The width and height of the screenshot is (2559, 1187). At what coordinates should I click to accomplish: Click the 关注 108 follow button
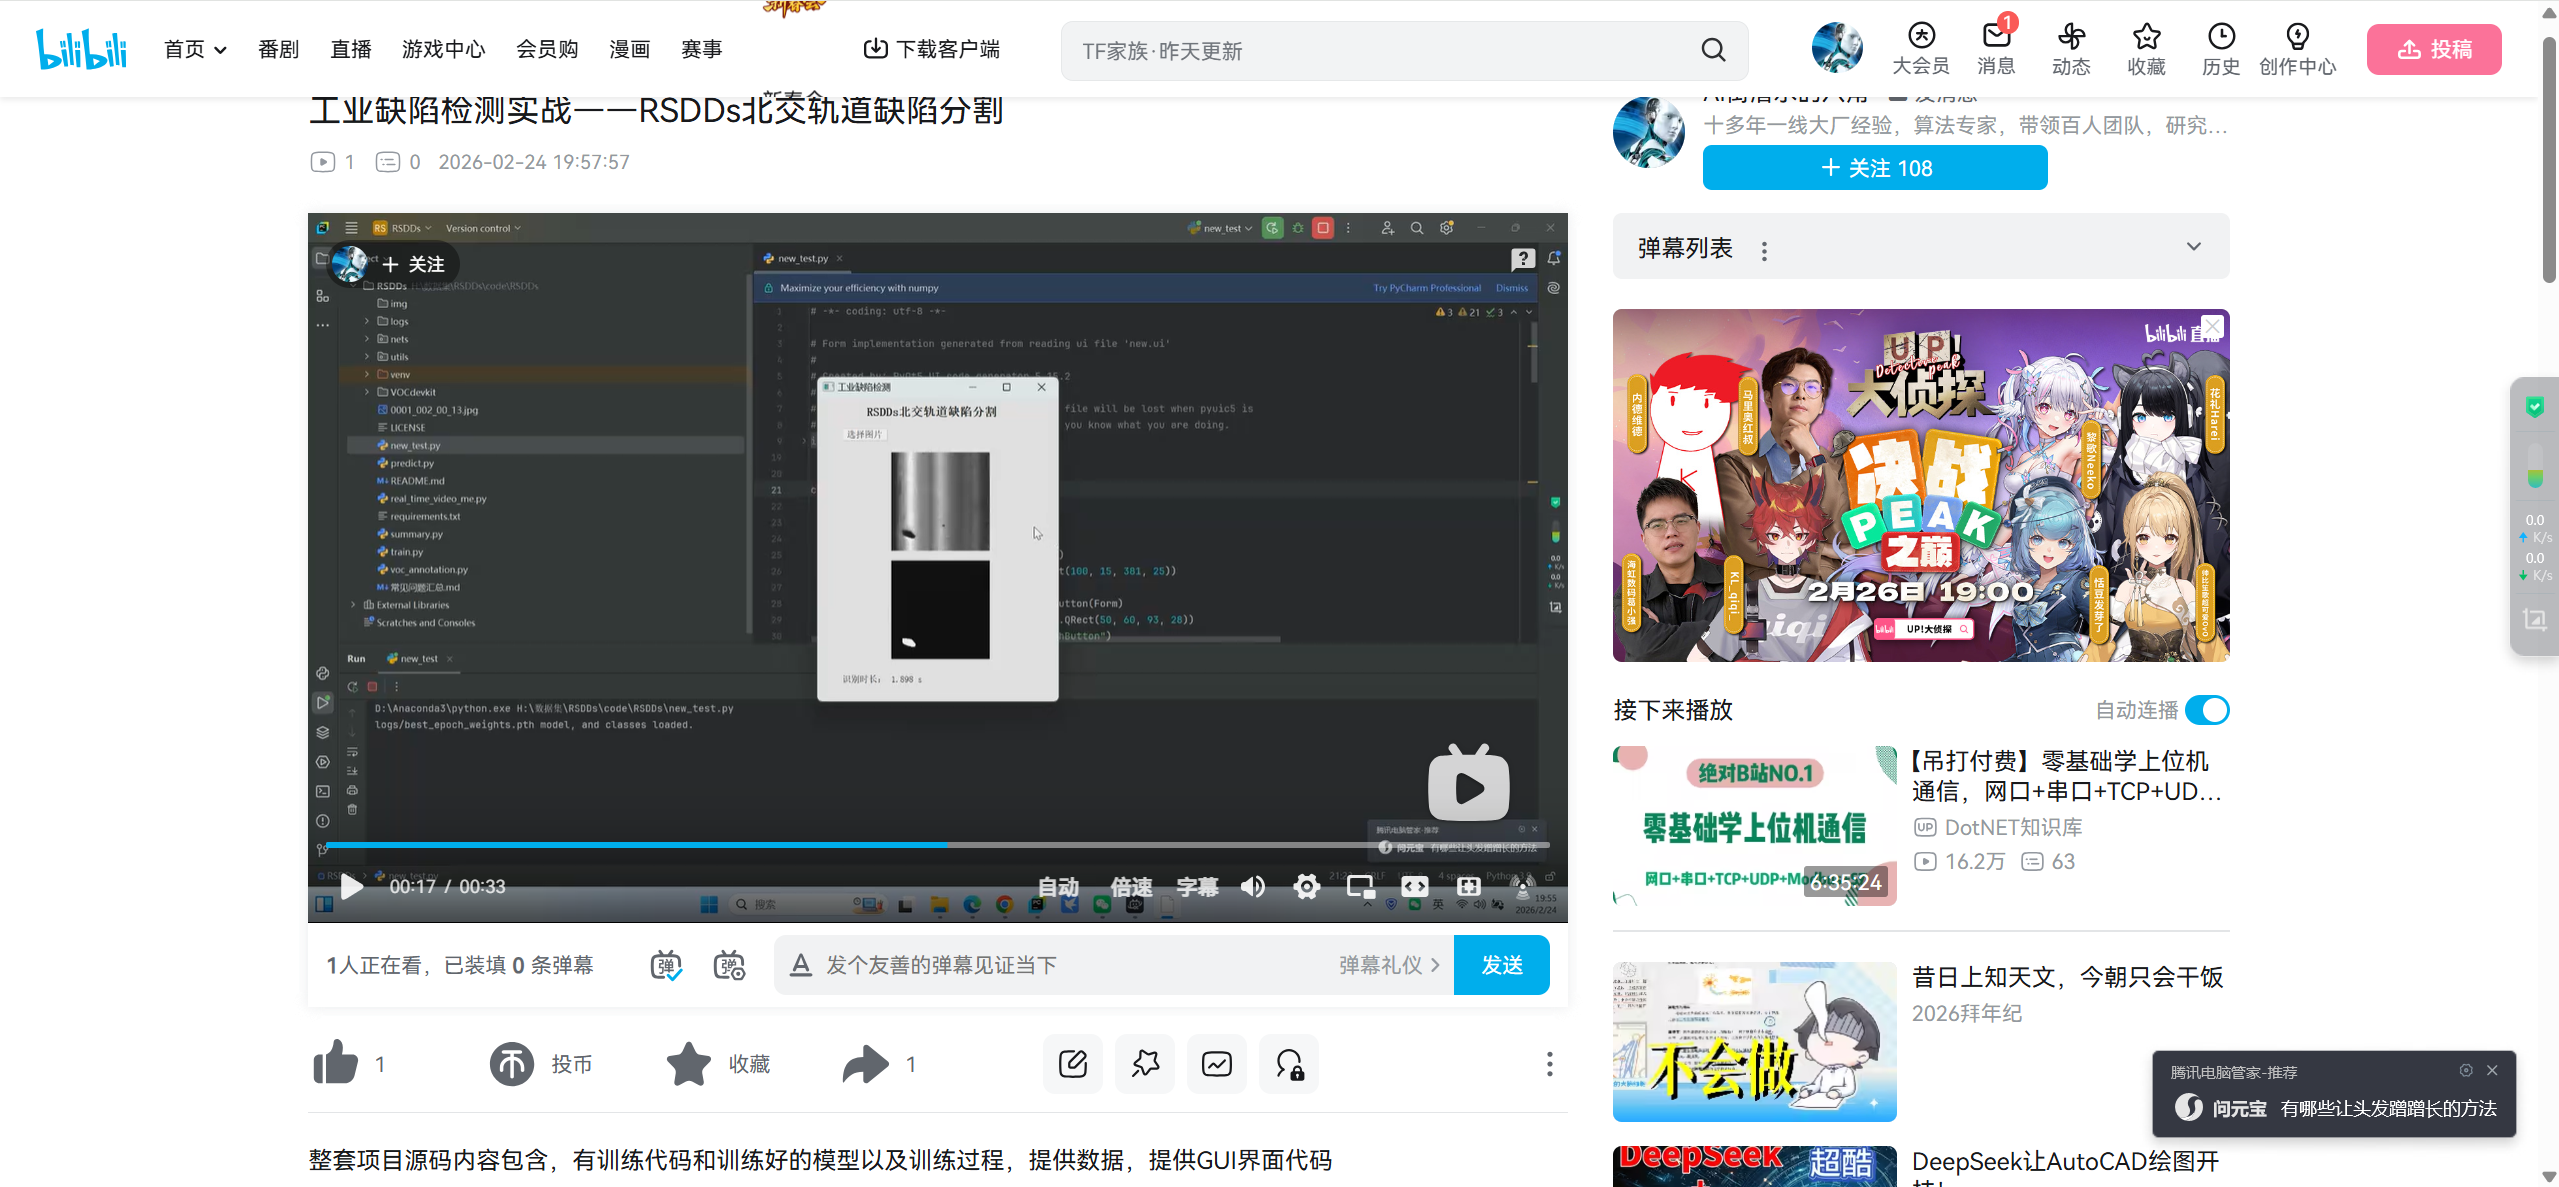click(1875, 168)
